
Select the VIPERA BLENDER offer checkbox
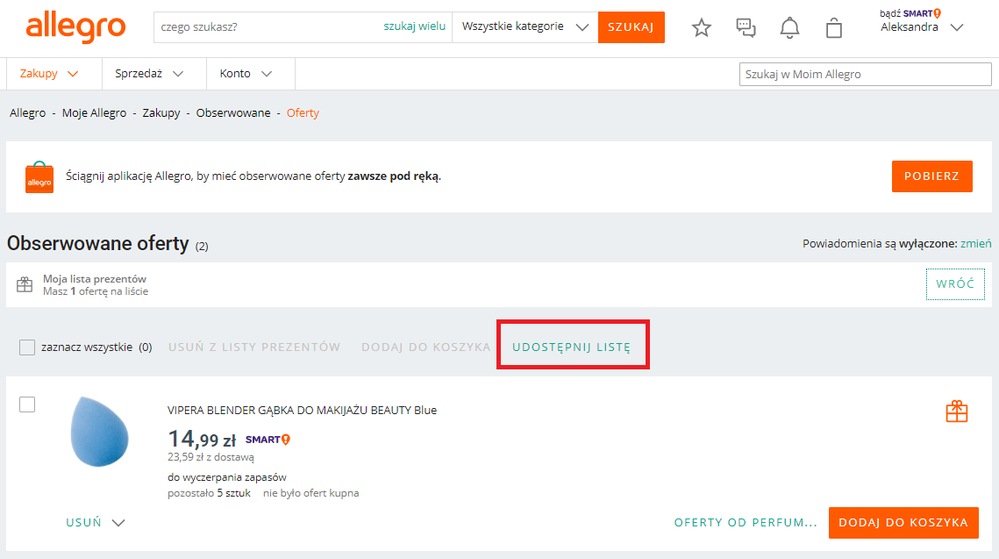[27, 404]
